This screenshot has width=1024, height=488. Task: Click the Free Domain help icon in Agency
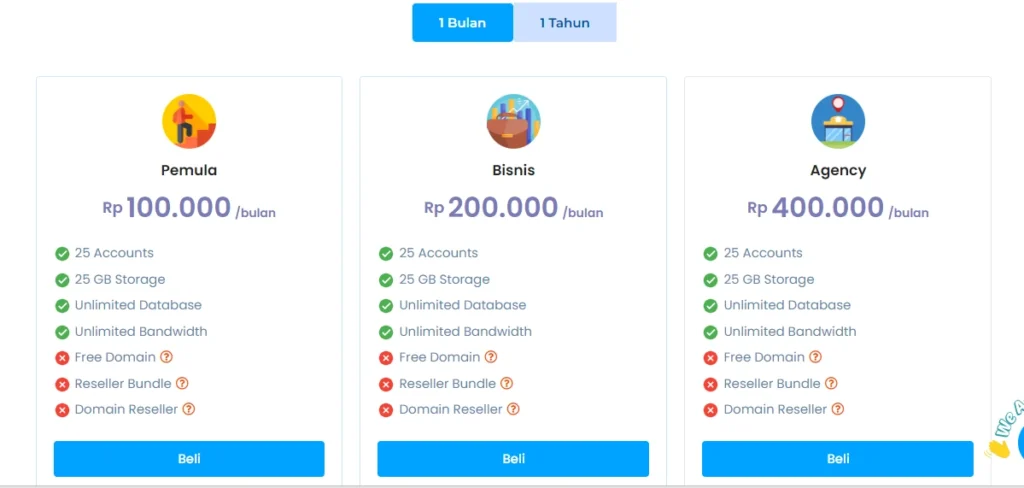pos(816,357)
